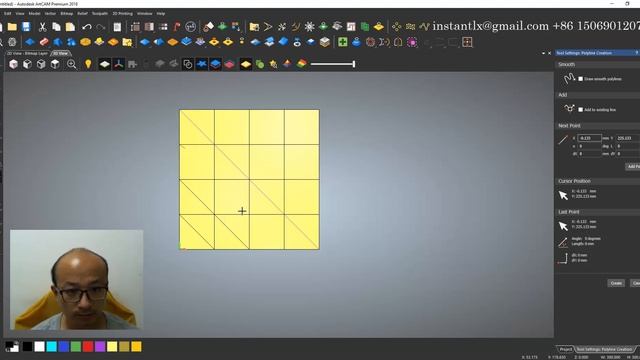Image resolution: width=640 pixels, height=360 pixels.
Task: Adjust the 3D View toolbar slider
Action: 333,64
